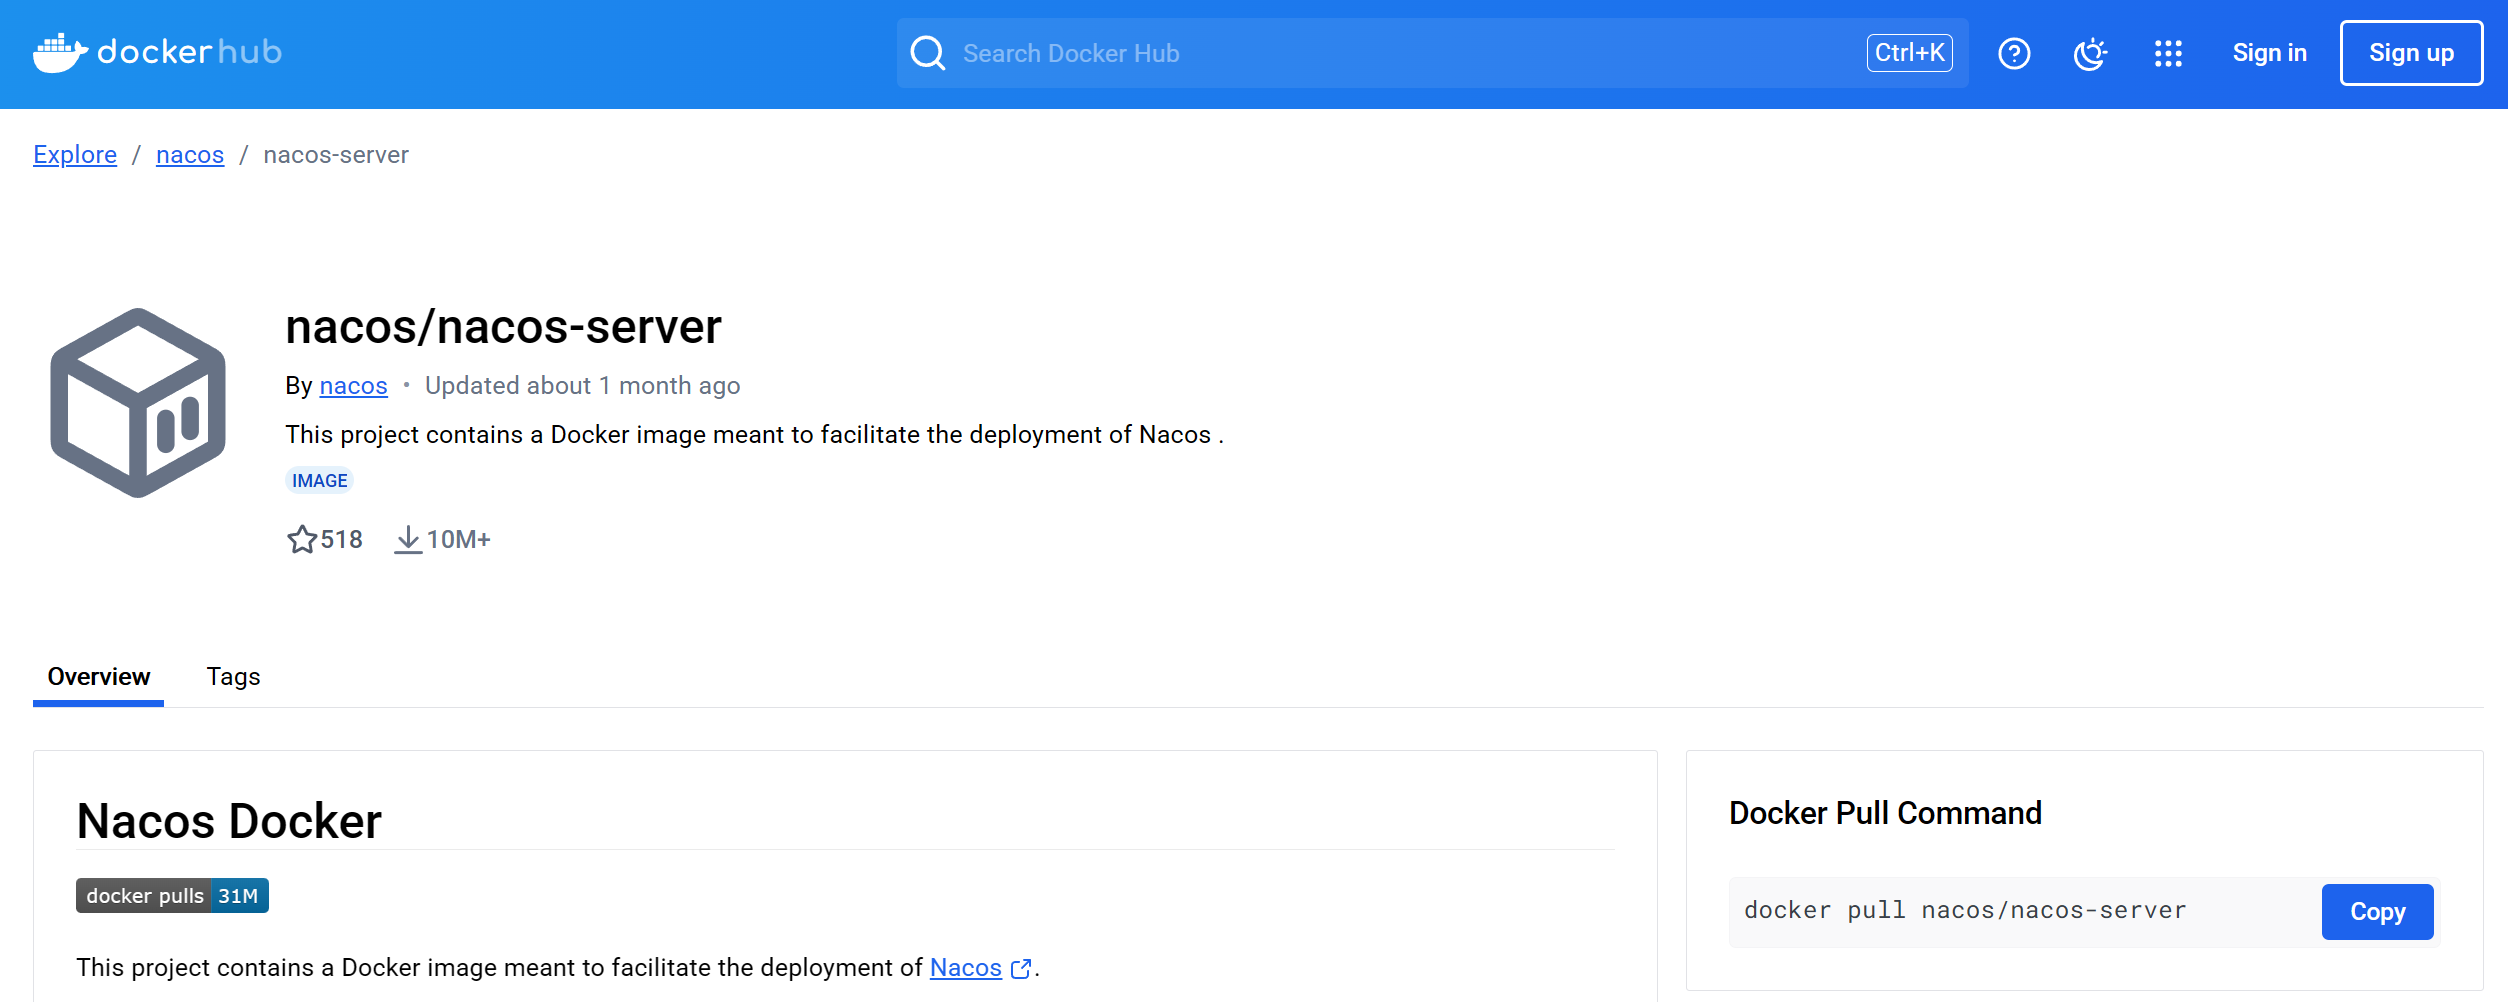Click the Sign up button
Viewport: 2508px width, 1002px height.
click(x=2411, y=53)
